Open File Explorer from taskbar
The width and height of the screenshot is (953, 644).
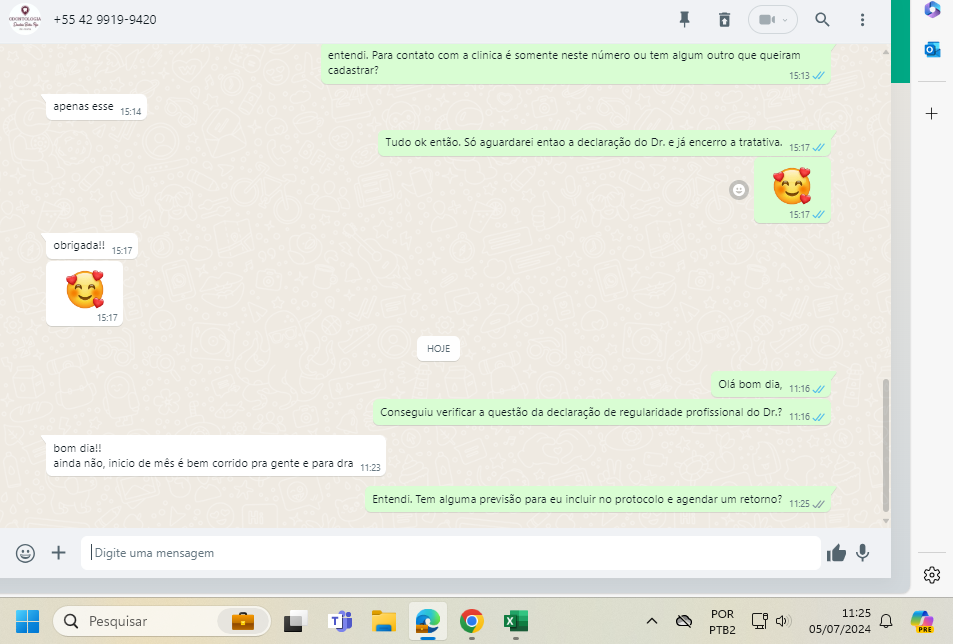pyautogui.click(x=384, y=621)
